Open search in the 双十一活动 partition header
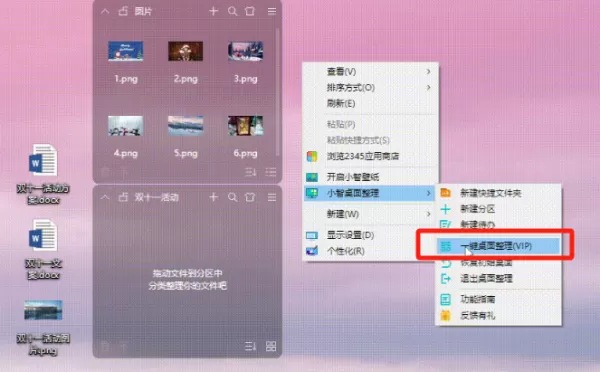Viewport: 600px width, 372px height. (x=232, y=197)
